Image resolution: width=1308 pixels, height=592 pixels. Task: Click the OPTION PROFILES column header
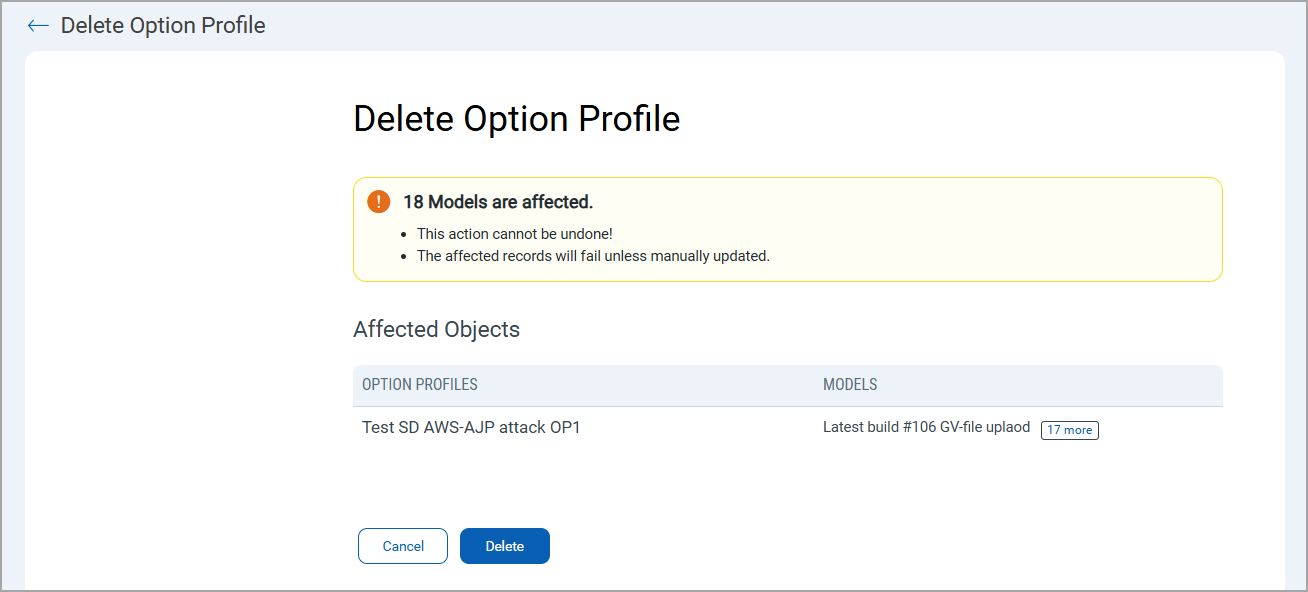(x=419, y=384)
